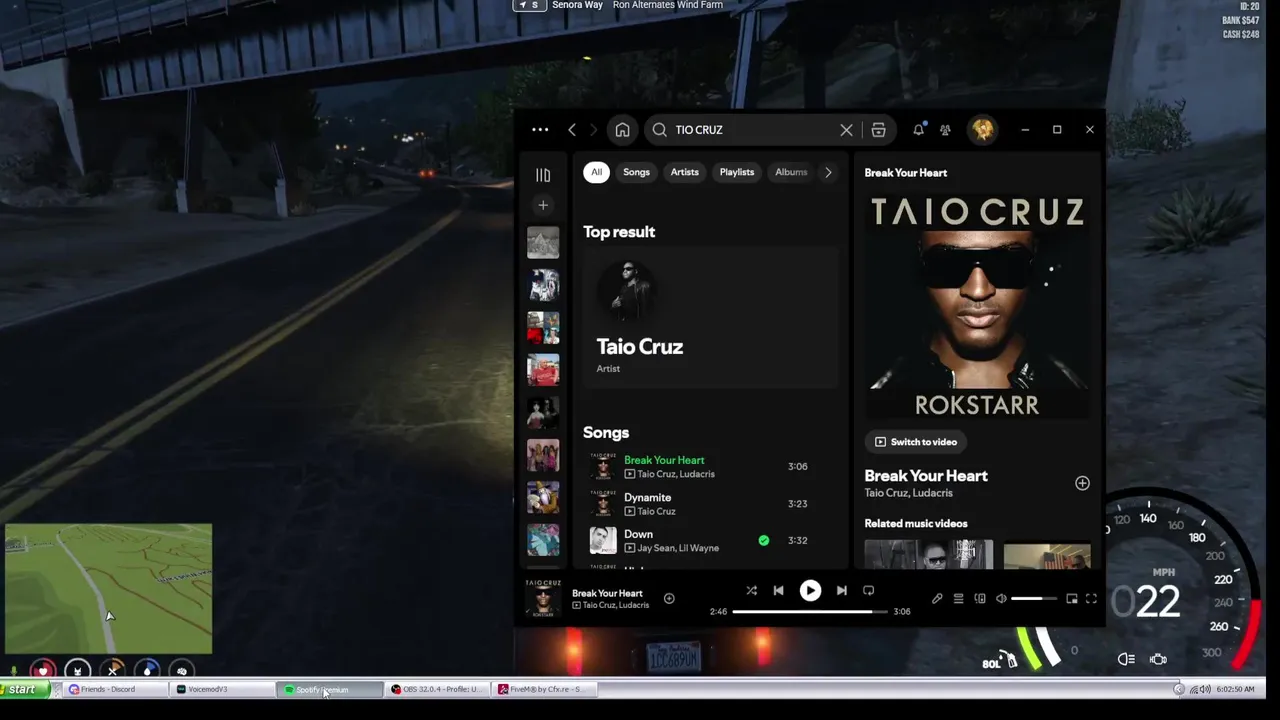Open second related music video thumbnail
This screenshot has width=1280, height=720.
[x=1047, y=556]
